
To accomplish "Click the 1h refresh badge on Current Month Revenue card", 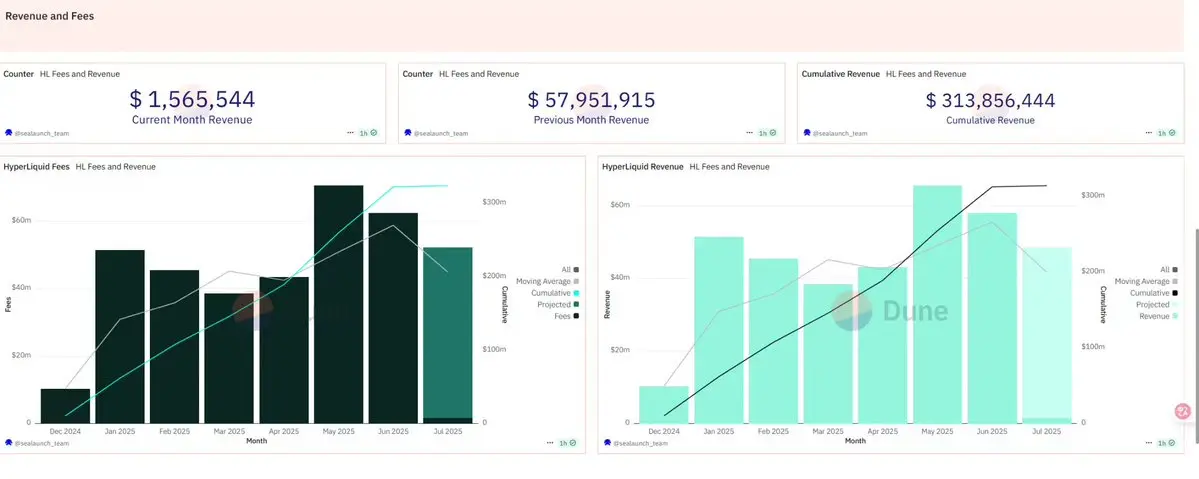I will pos(369,133).
